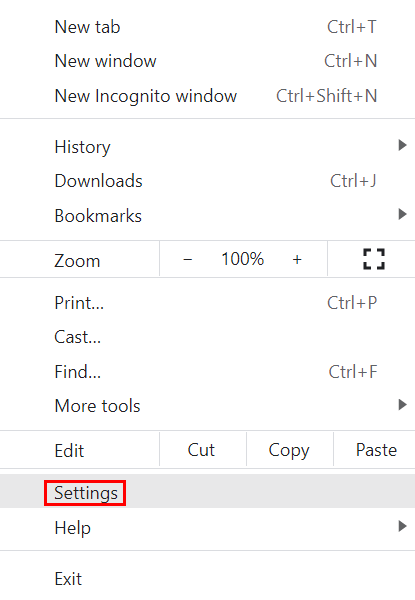Click the Paste button

[375, 450]
